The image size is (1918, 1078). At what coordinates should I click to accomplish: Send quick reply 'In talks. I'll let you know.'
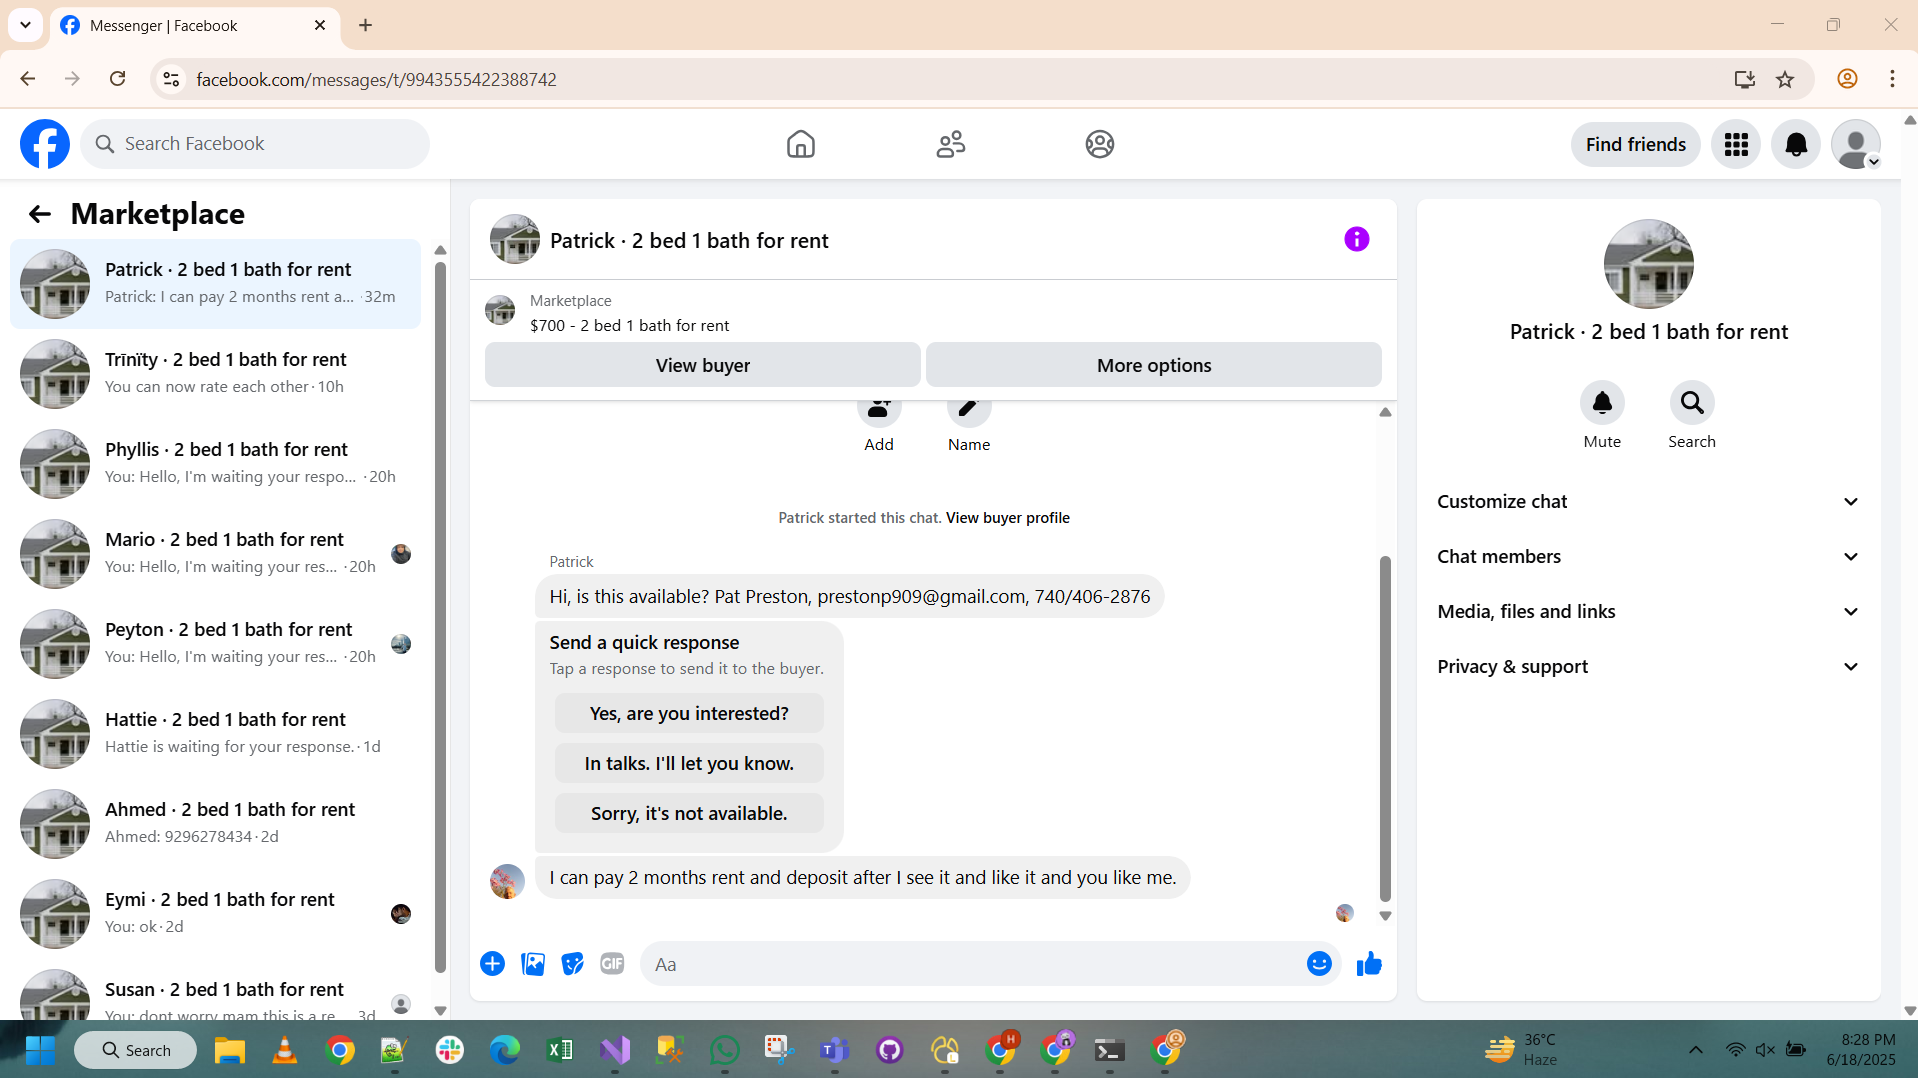click(x=689, y=763)
